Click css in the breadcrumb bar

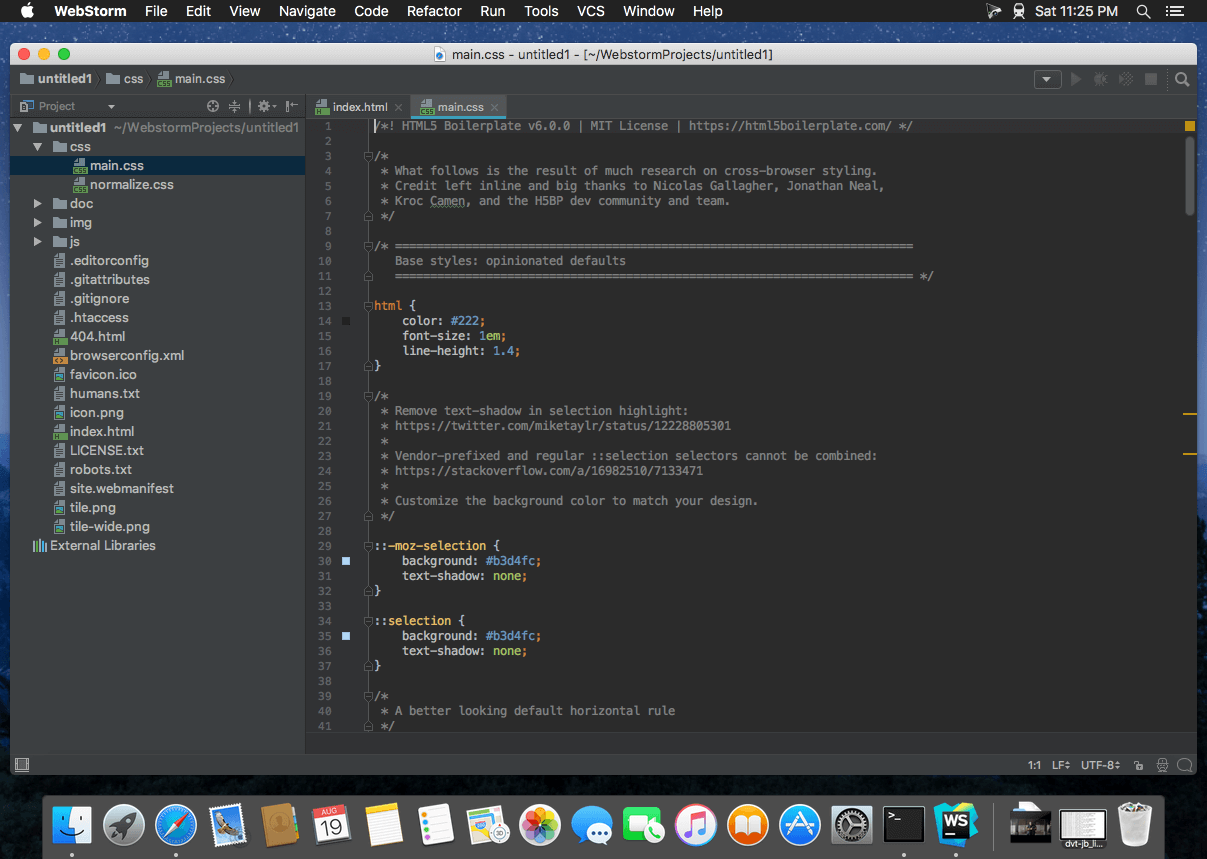point(124,79)
